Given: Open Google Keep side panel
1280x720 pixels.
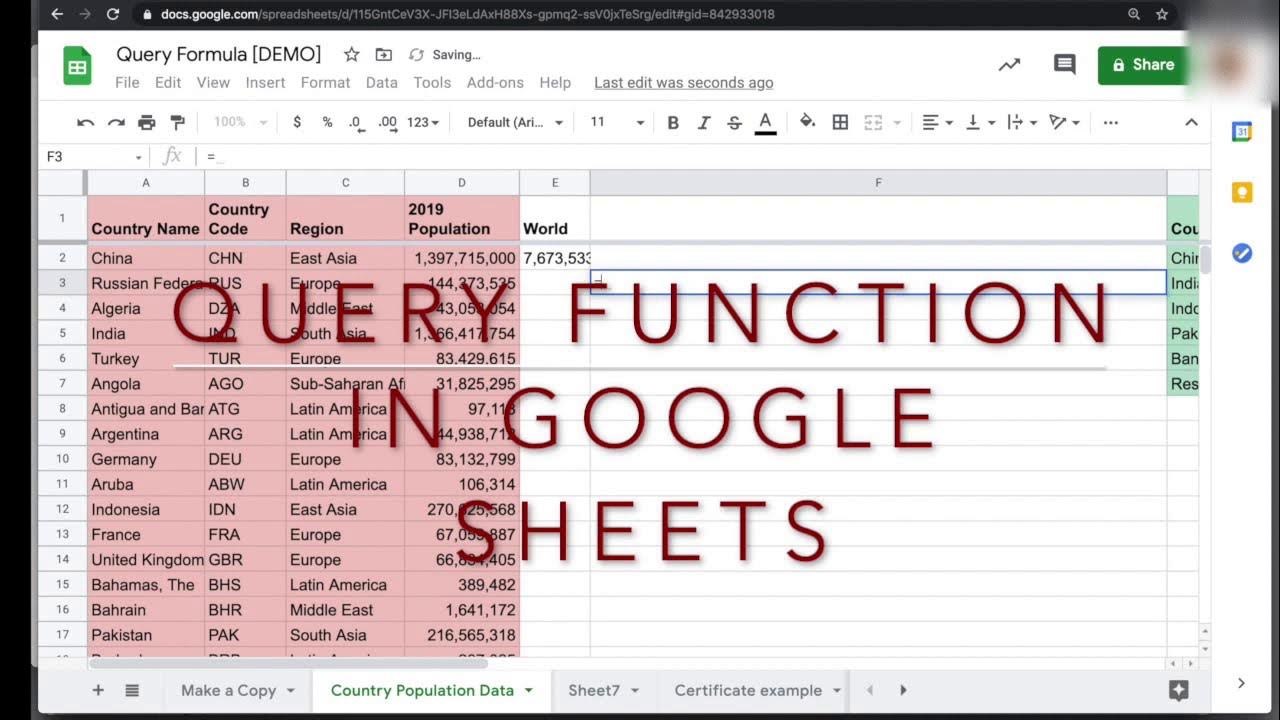Looking at the screenshot, I should click(x=1242, y=193).
